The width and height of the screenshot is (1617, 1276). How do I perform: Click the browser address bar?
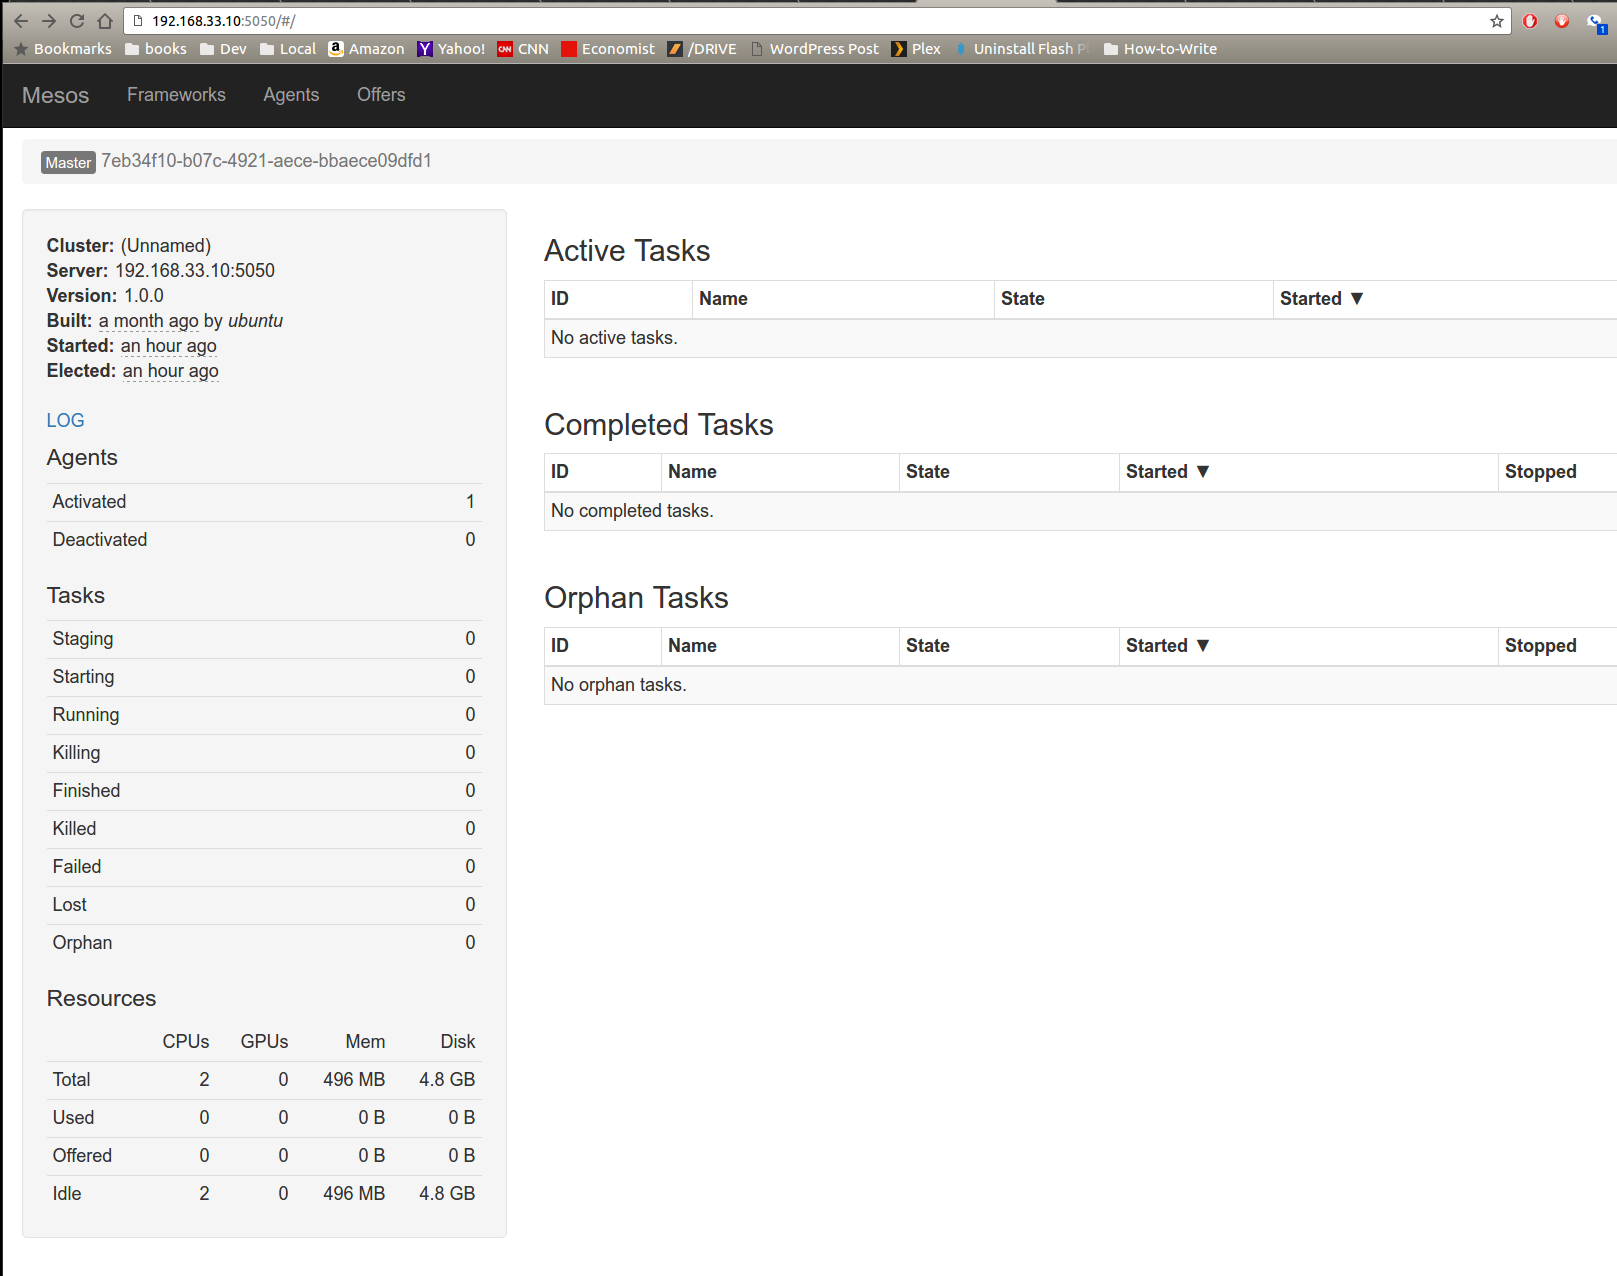click(x=800, y=21)
